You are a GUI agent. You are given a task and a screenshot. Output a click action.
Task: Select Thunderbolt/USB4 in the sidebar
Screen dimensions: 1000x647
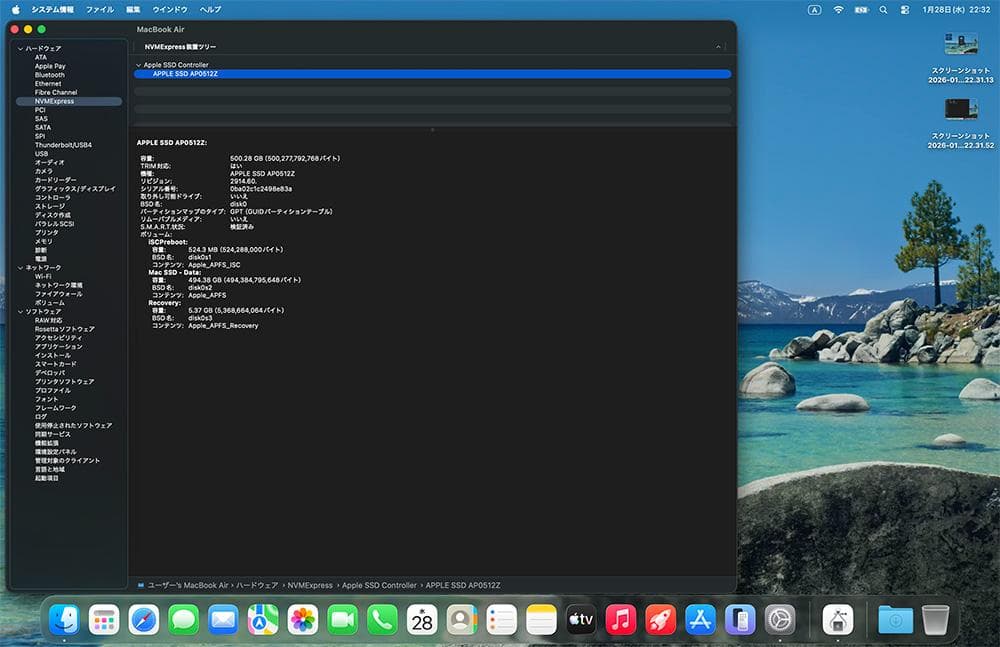63,145
